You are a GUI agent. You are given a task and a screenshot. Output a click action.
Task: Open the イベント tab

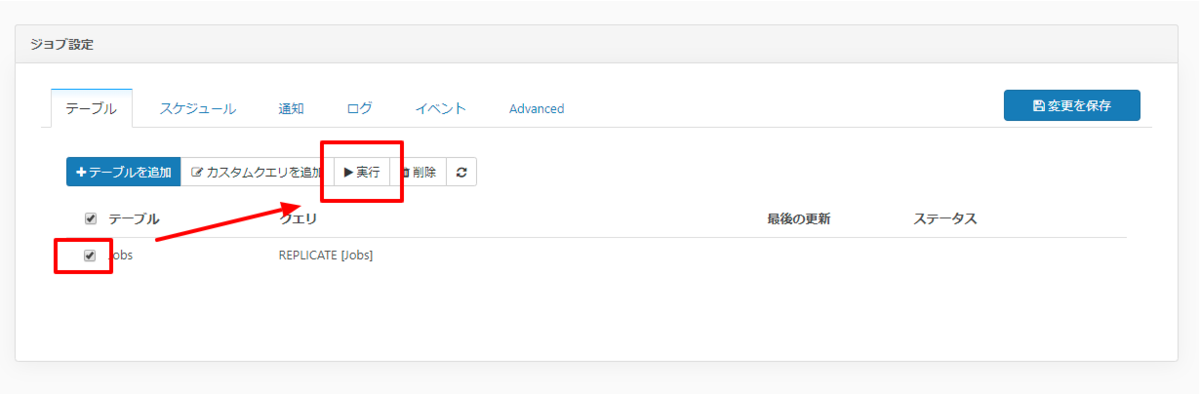pyautogui.click(x=441, y=108)
